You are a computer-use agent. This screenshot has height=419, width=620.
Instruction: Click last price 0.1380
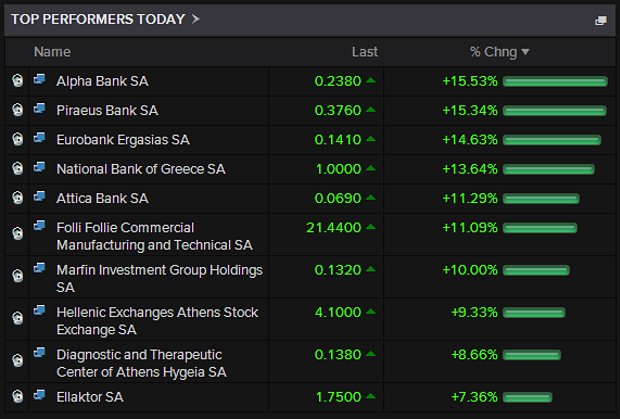pos(338,355)
